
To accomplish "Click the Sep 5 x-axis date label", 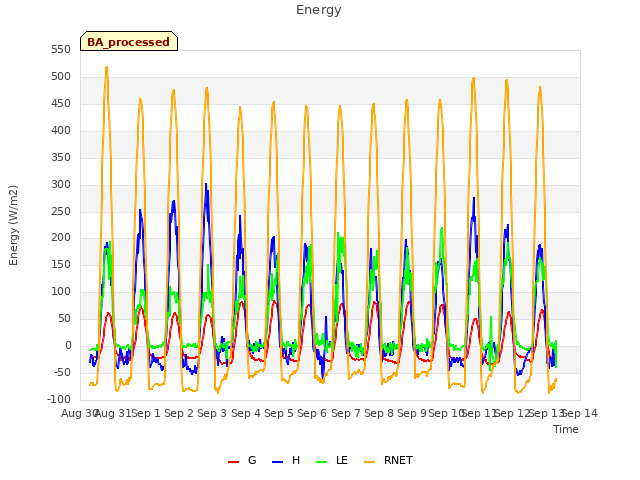I will 279,413.
